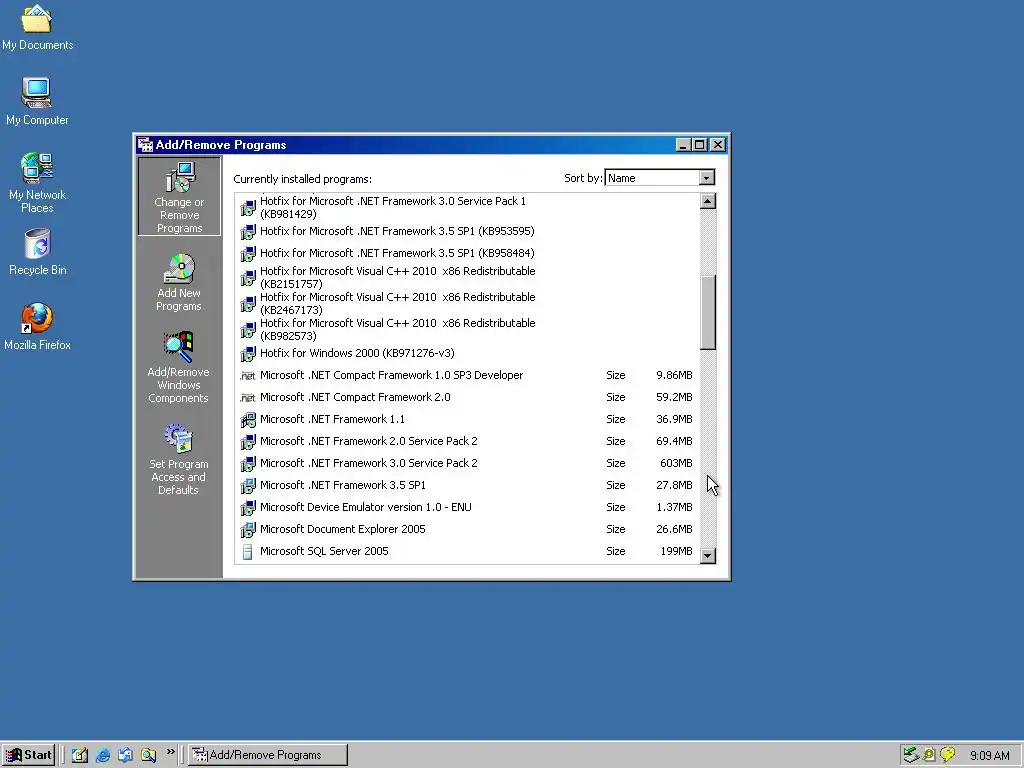Click Add/Remove Programs taskbar button
Viewport: 1024px width, 768px height.
[268, 755]
